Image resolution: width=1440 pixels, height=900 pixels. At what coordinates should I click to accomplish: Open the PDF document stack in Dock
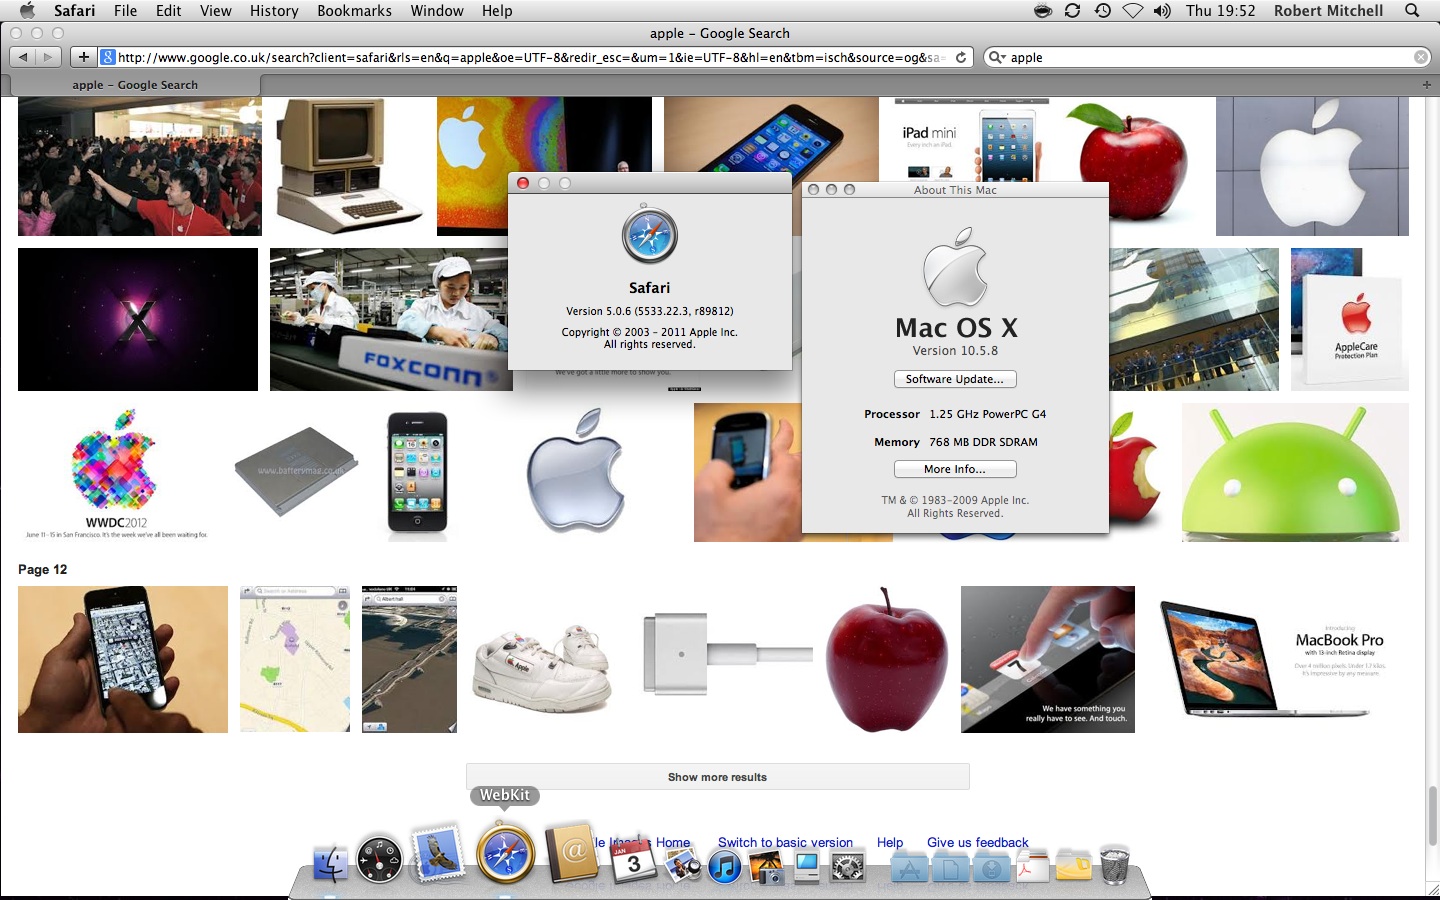pyautogui.click(x=1032, y=866)
